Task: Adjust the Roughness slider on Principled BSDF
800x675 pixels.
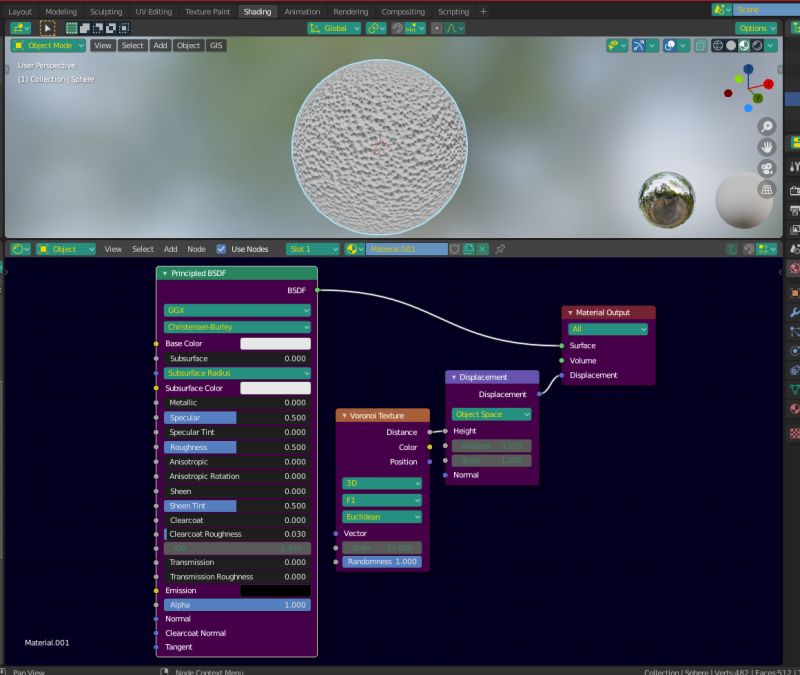Action: point(236,447)
